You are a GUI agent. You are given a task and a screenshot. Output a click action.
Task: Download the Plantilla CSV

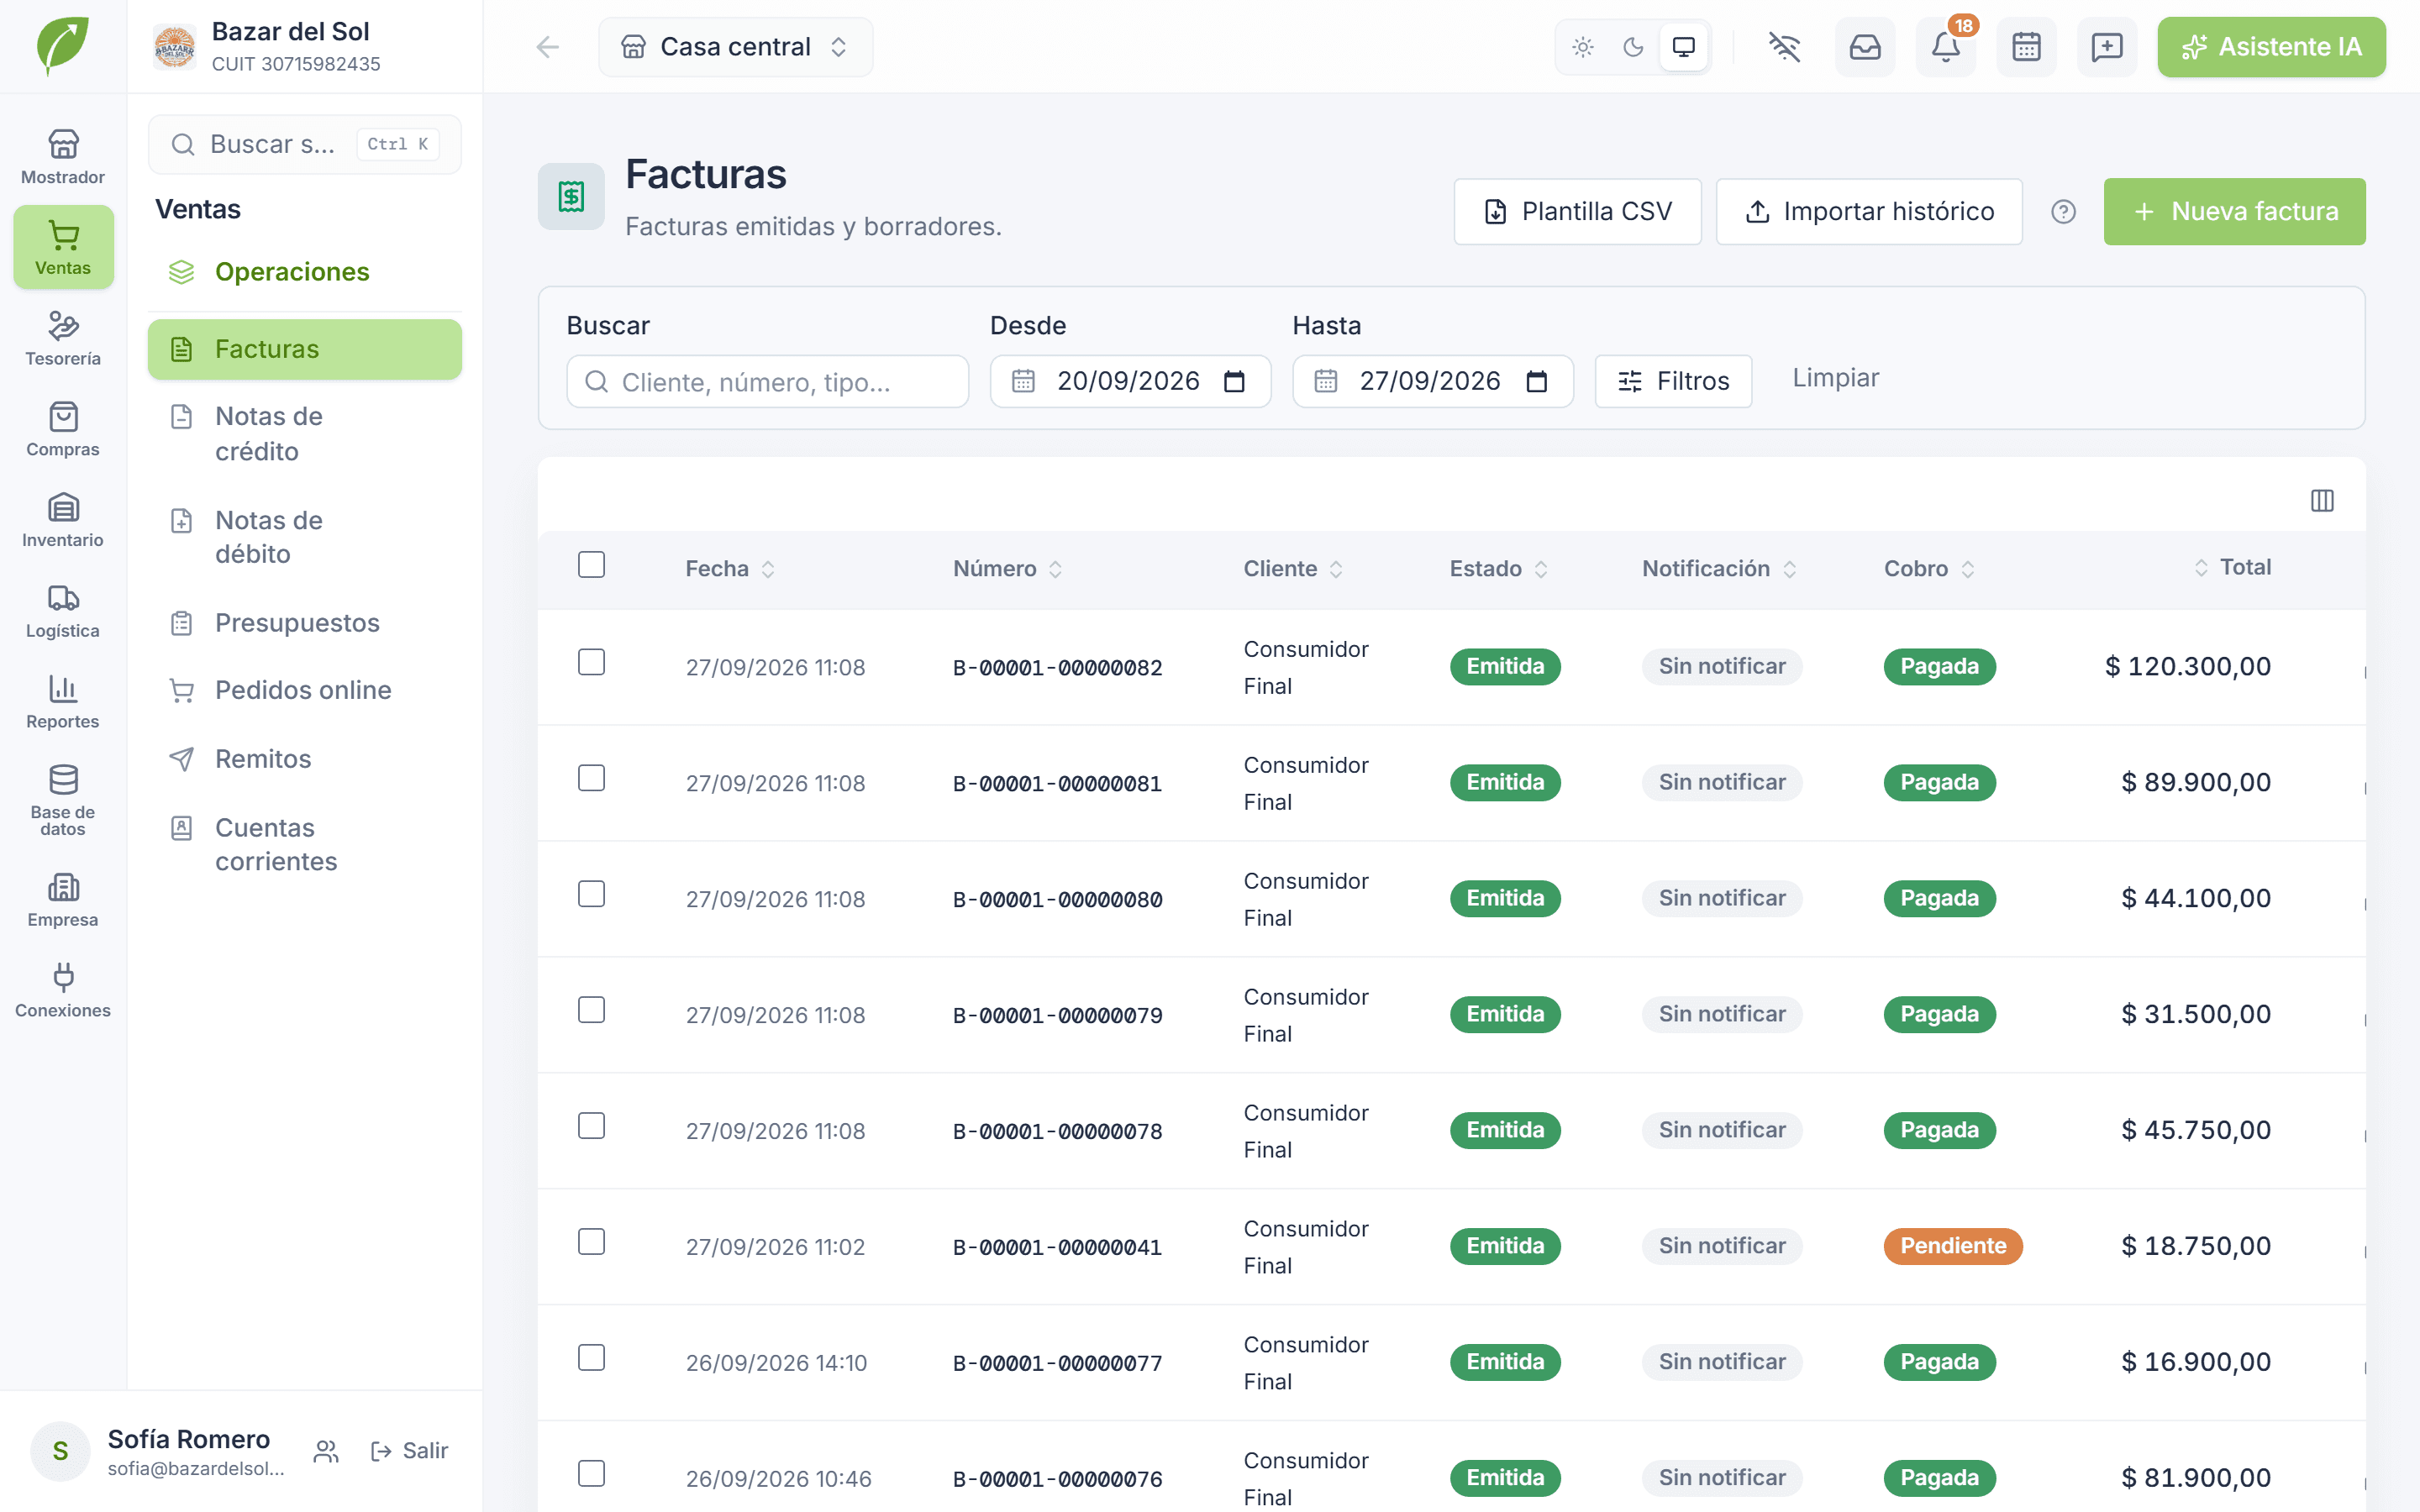[1577, 212]
